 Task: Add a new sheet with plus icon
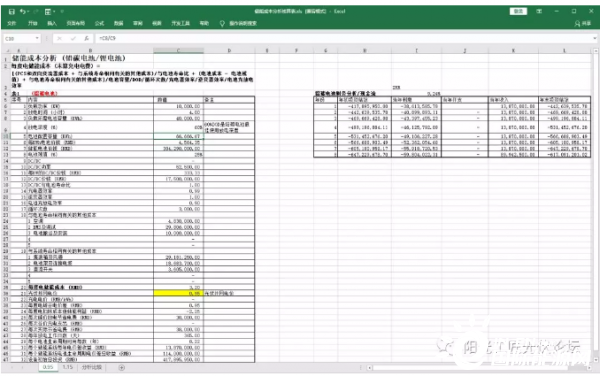(x=121, y=368)
